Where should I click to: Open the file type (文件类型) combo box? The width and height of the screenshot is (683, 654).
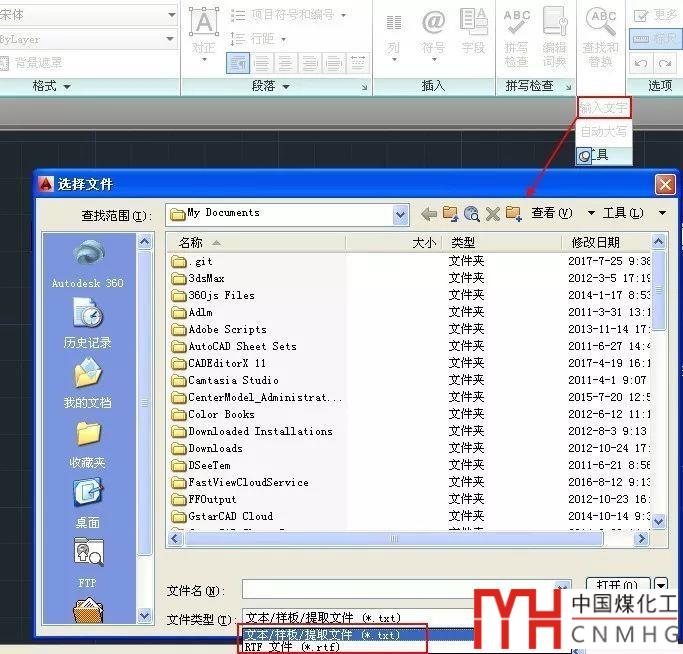[358, 618]
